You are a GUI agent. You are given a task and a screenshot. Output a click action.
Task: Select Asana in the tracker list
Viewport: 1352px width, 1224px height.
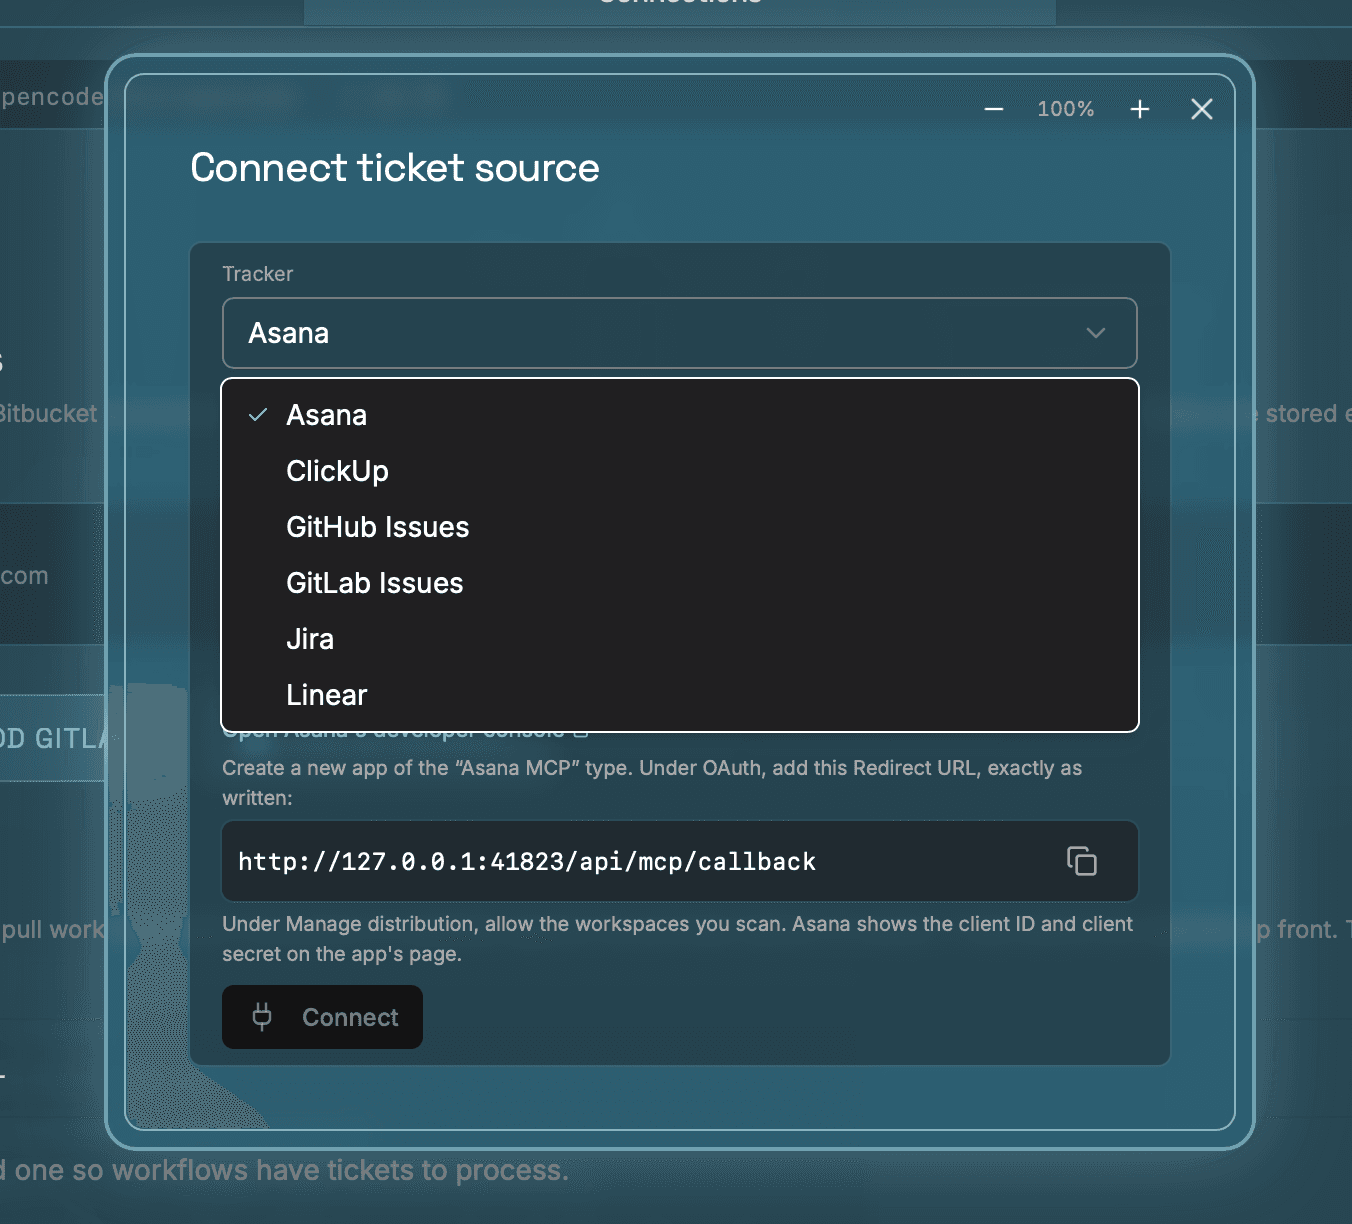click(680, 415)
